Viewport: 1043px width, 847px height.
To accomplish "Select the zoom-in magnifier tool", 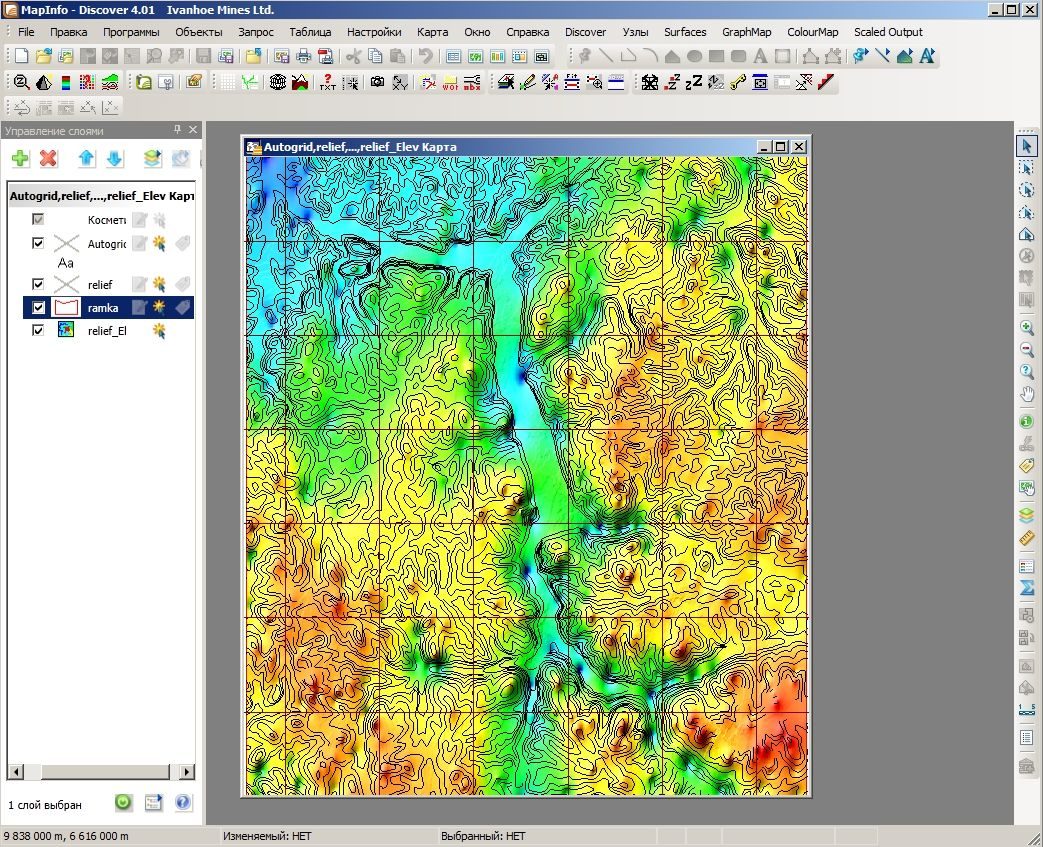I will (x=1026, y=327).
